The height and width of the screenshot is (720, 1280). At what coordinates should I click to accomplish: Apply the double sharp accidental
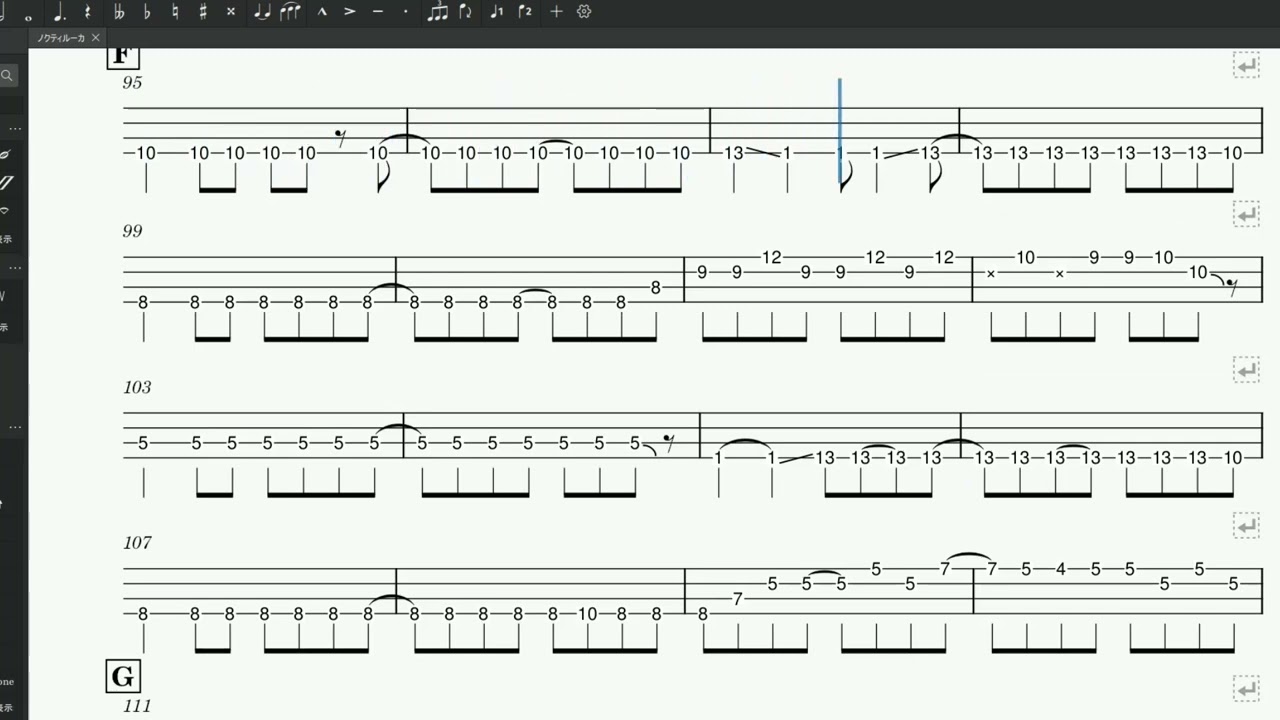tap(231, 12)
